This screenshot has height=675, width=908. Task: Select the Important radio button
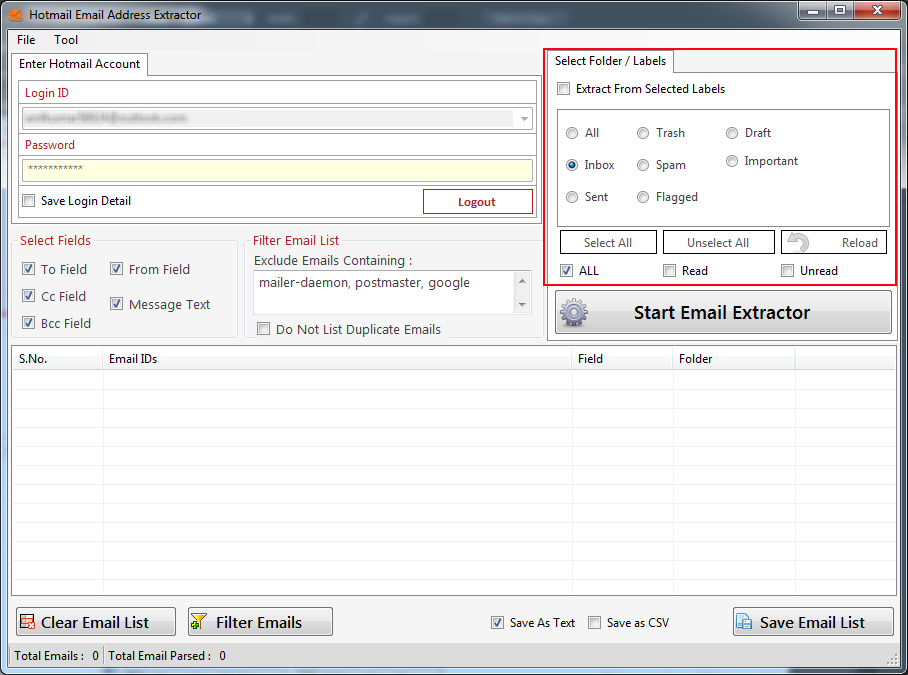(x=732, y=161)
